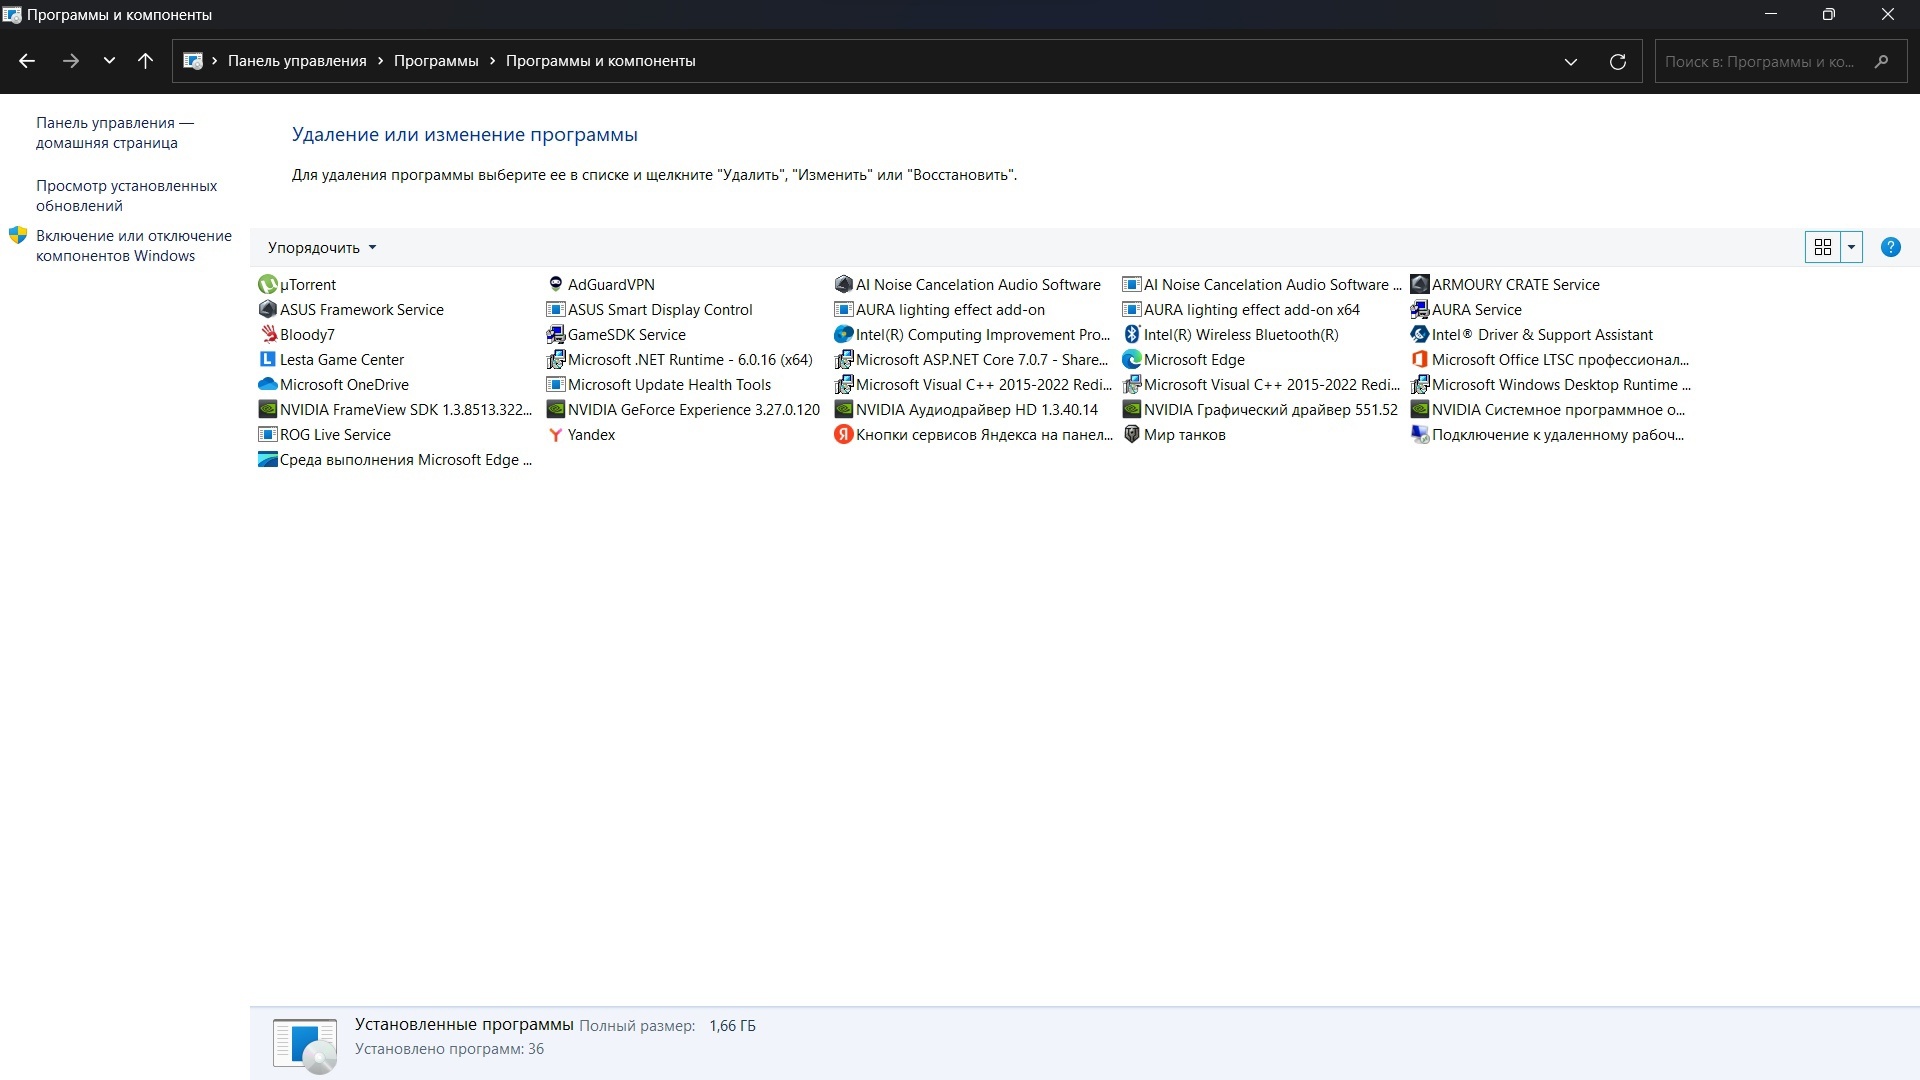Select the Intel Driver & Support Assistant icon
Image resolution: width=1920 pixels, height=1080 pixels.
1419,335
